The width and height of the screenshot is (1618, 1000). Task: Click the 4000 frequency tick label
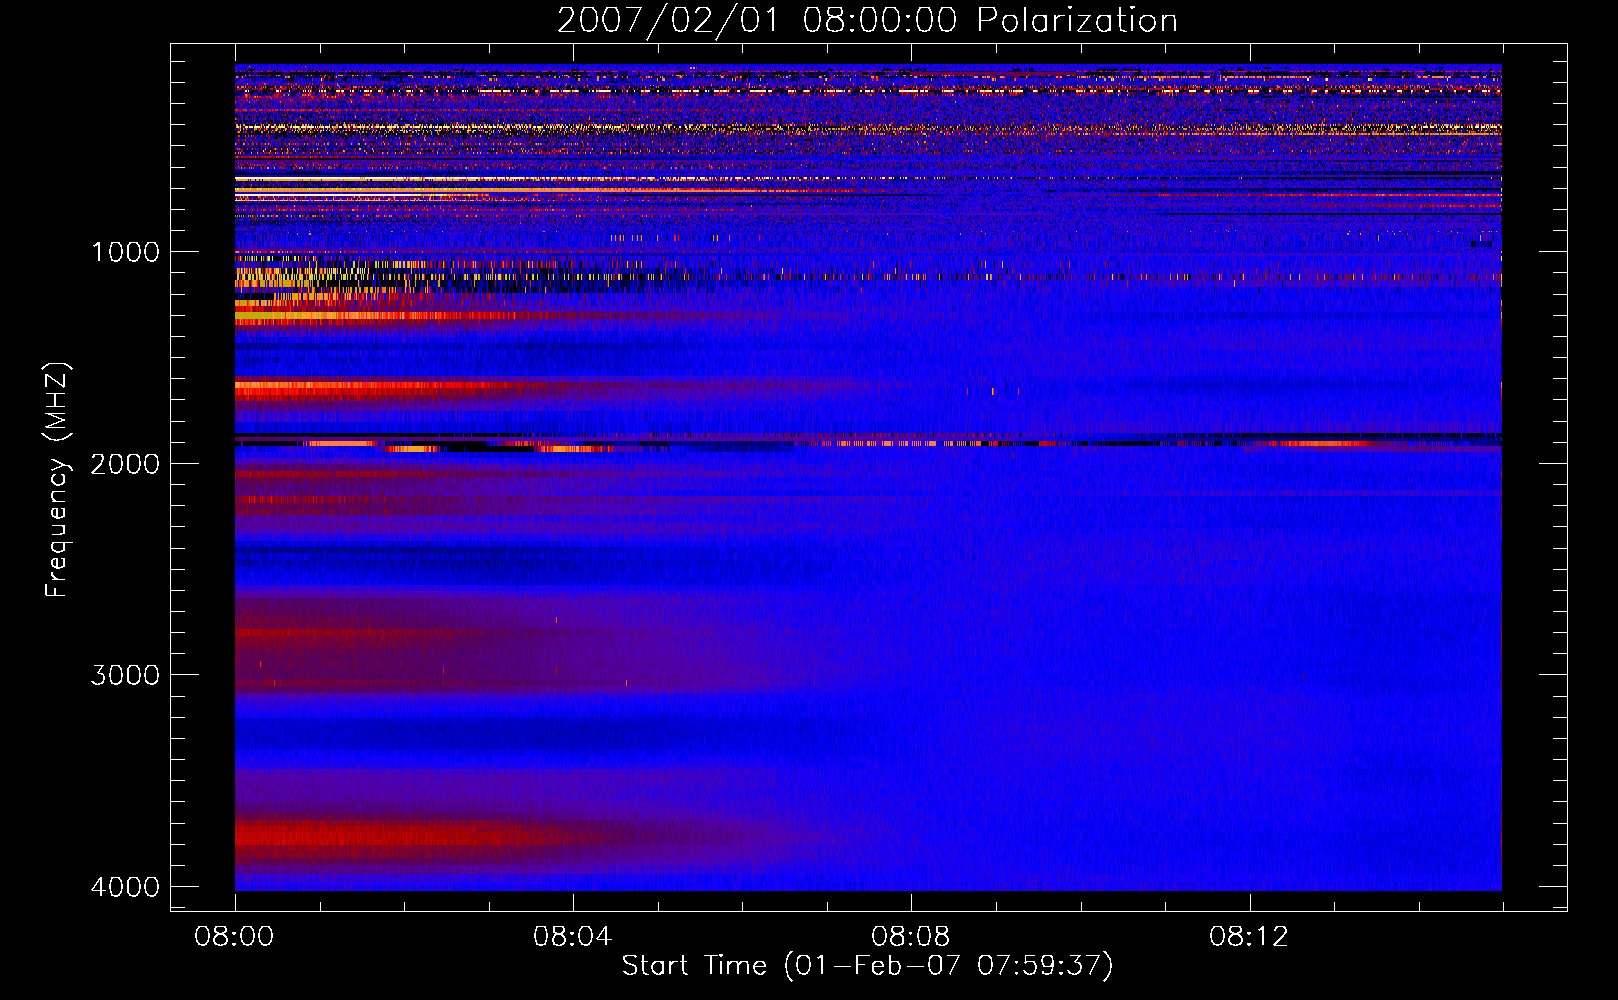click(125, 887)
